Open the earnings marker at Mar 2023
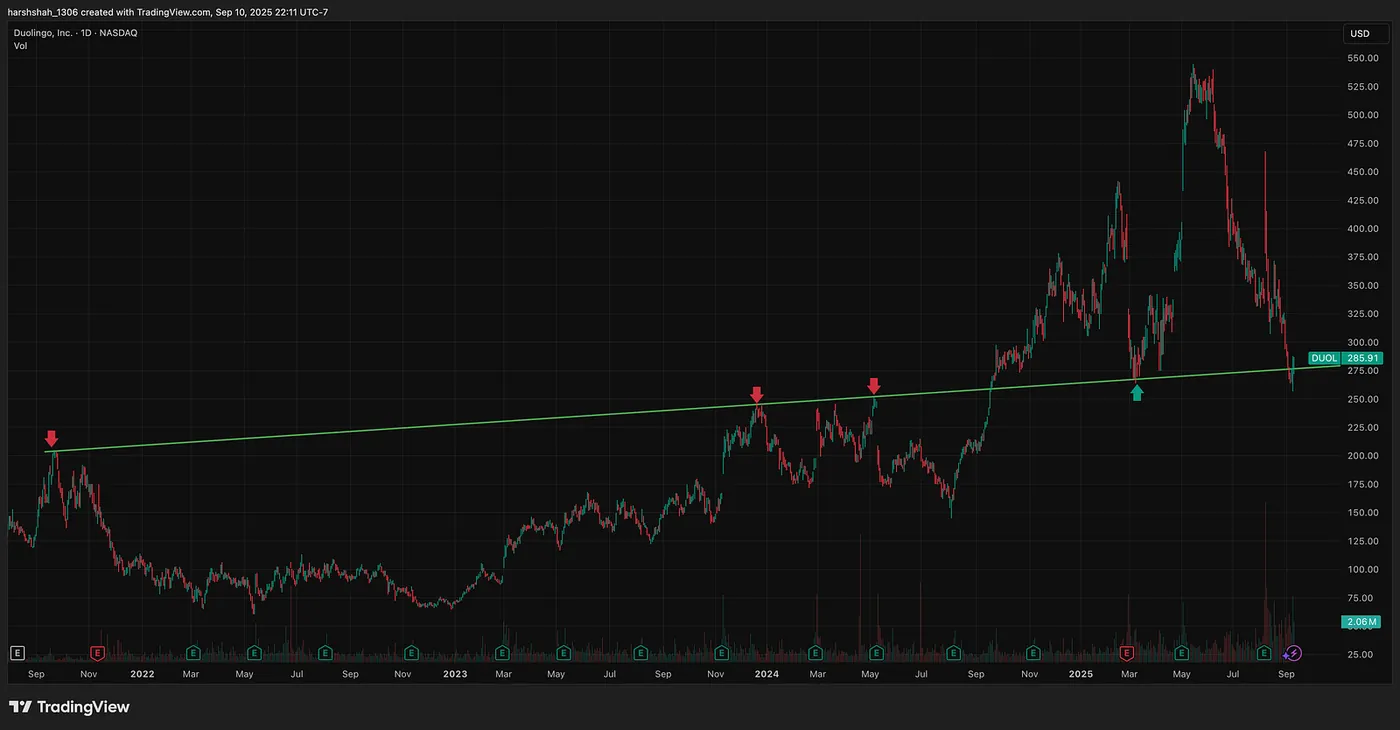1400x730 pixels. (x=504, y=653)
